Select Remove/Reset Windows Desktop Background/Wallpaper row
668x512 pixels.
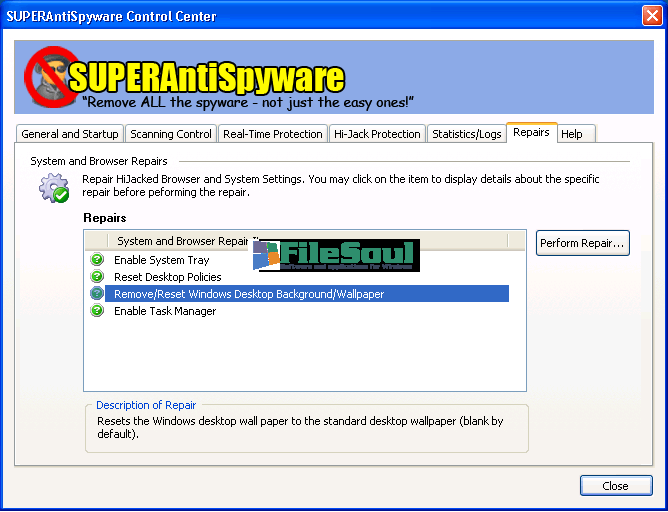click(x=306, y=293)
